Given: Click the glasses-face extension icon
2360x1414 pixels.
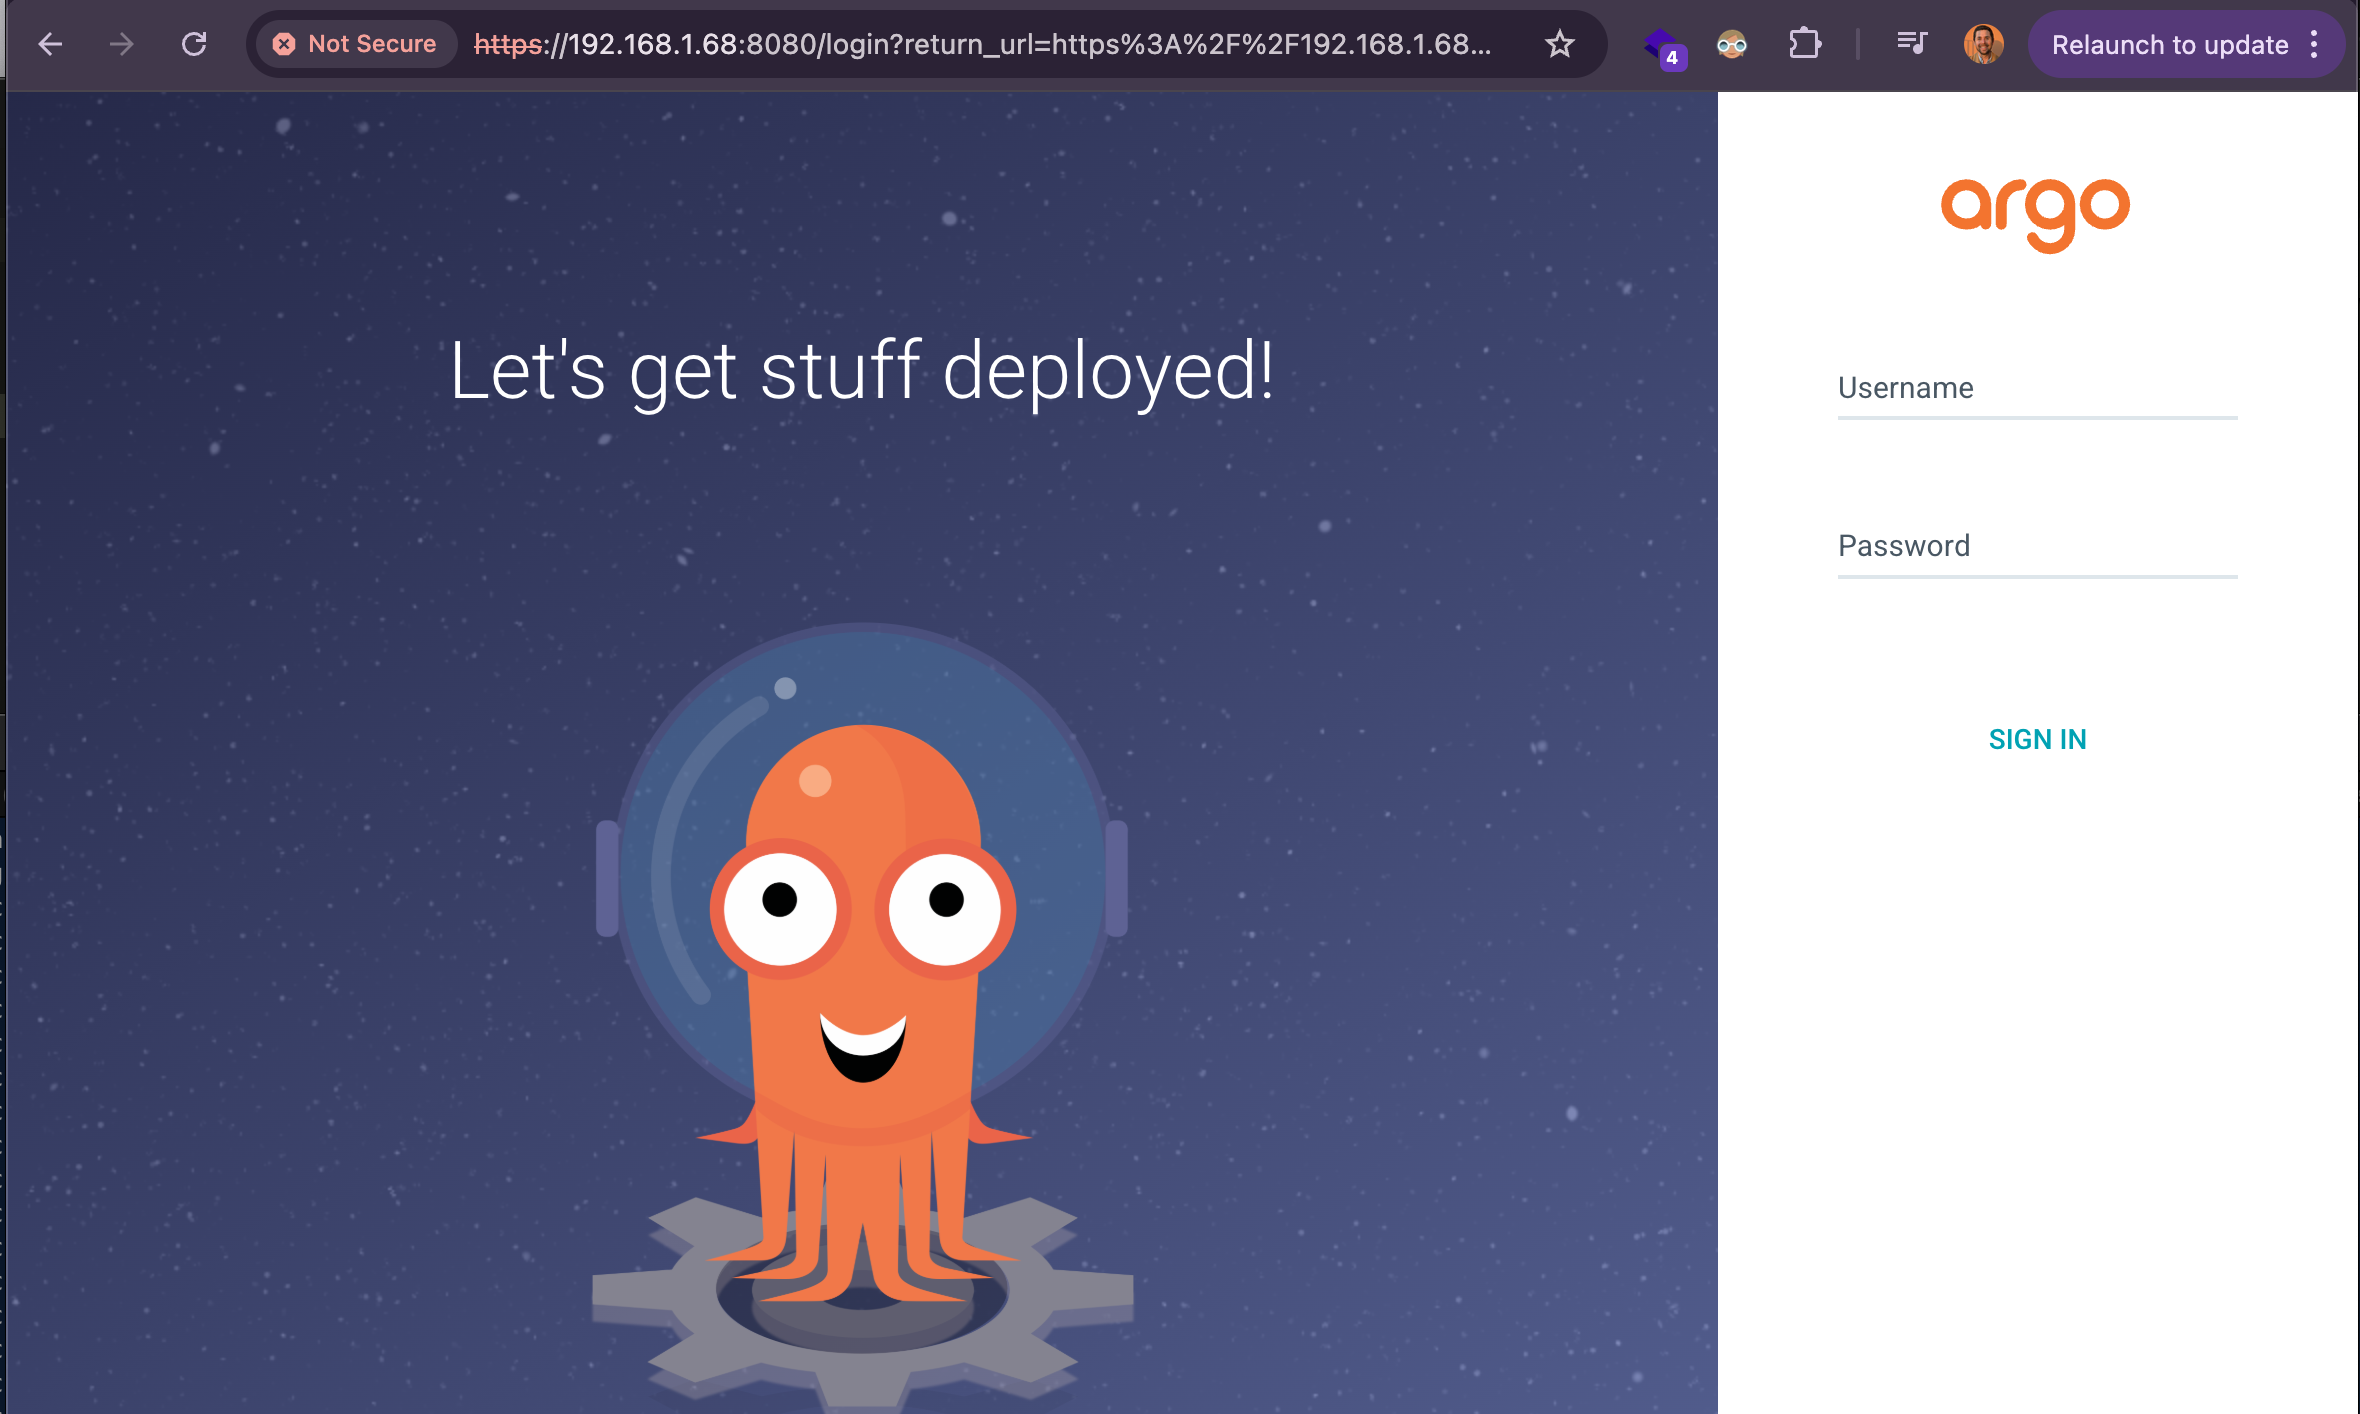Looking at the screenshot, I should pyautogui.click(x=1731, y=44).
